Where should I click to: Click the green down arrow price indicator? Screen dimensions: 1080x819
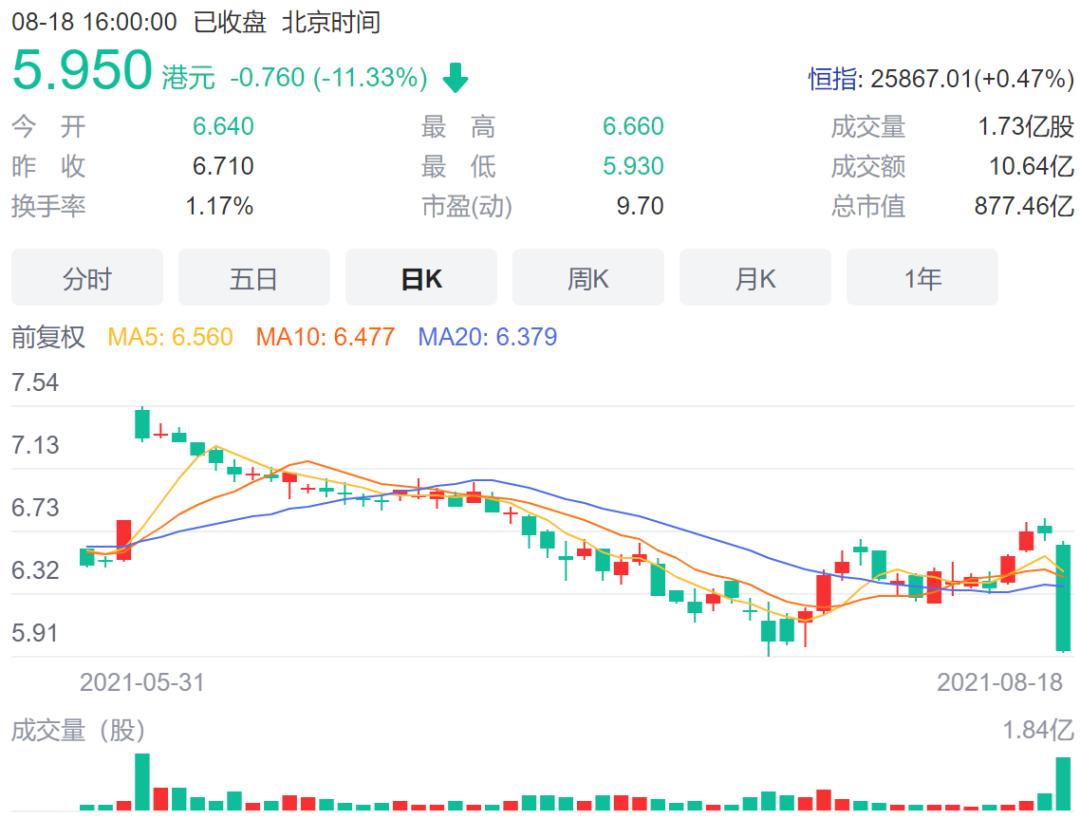(x=455, y=76)
